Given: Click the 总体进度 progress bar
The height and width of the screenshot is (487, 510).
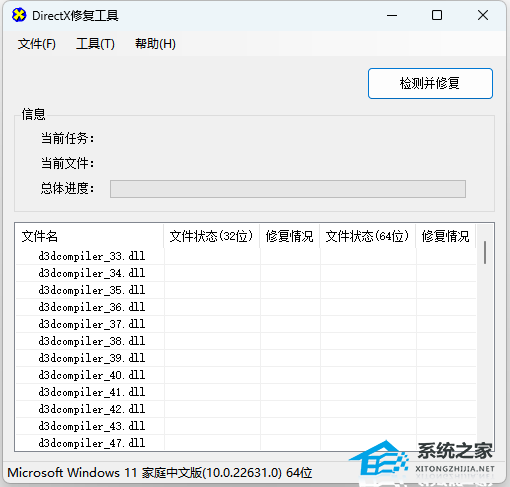Looking at the screenshot, I should point(288,189).
